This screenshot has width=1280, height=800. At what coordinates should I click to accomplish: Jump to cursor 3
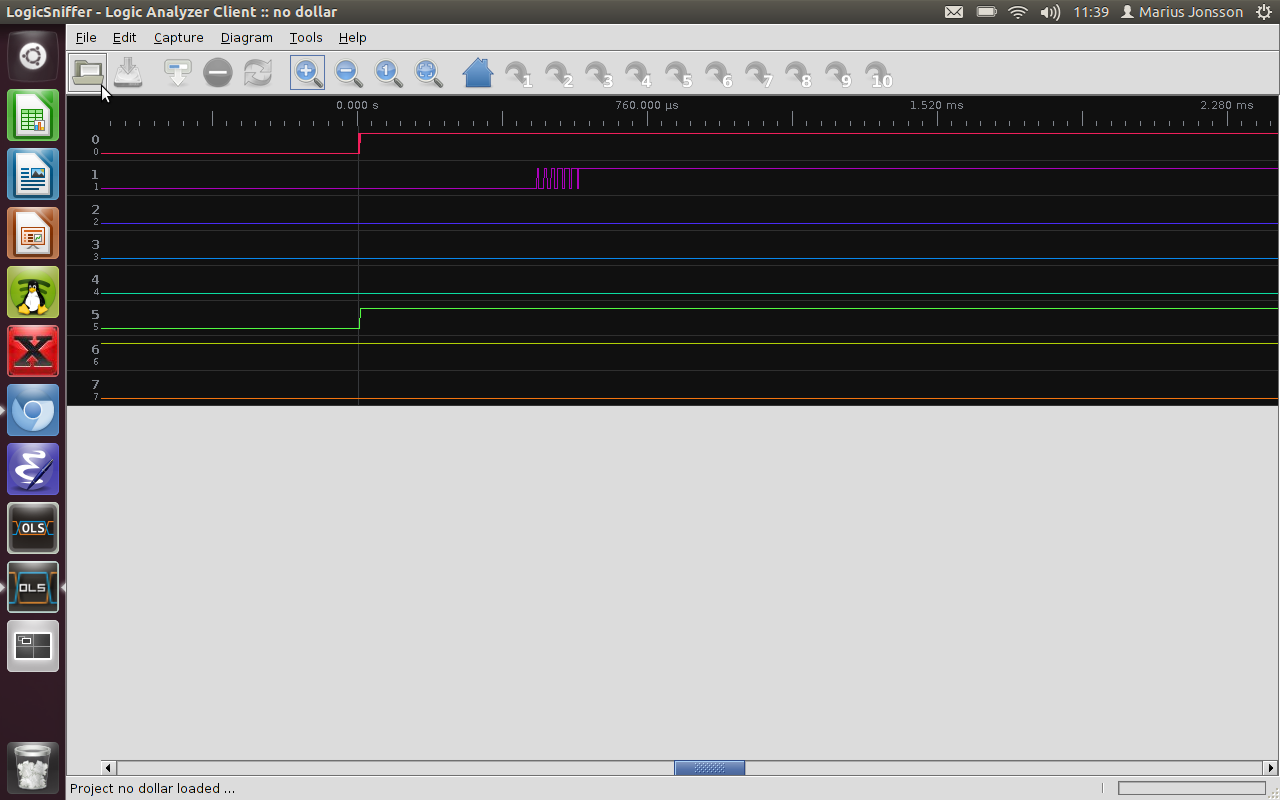click(x=598, y=74)
